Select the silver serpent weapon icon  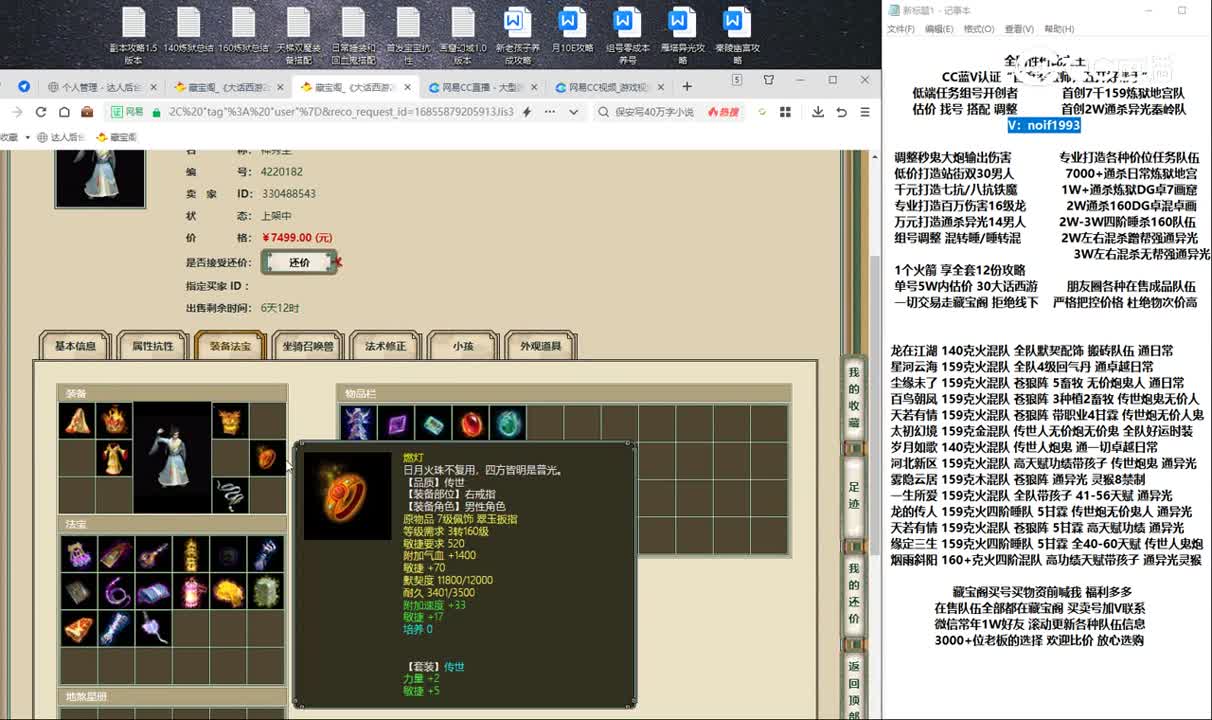(x=230, y=495)
